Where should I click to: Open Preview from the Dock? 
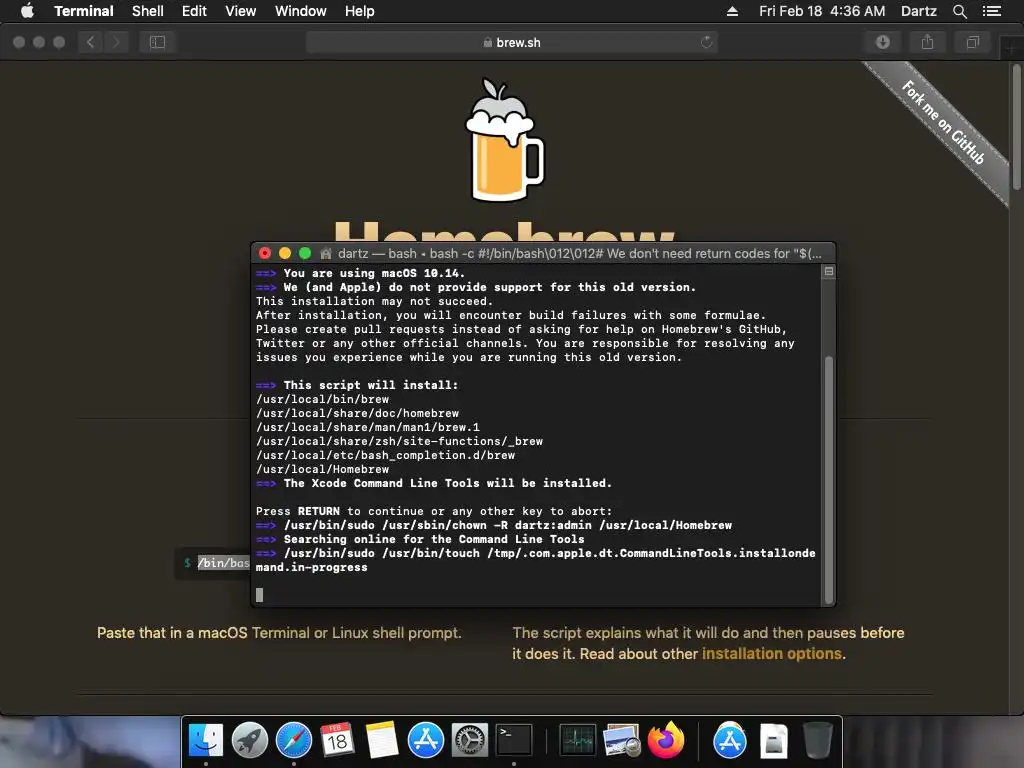point(621,741)
